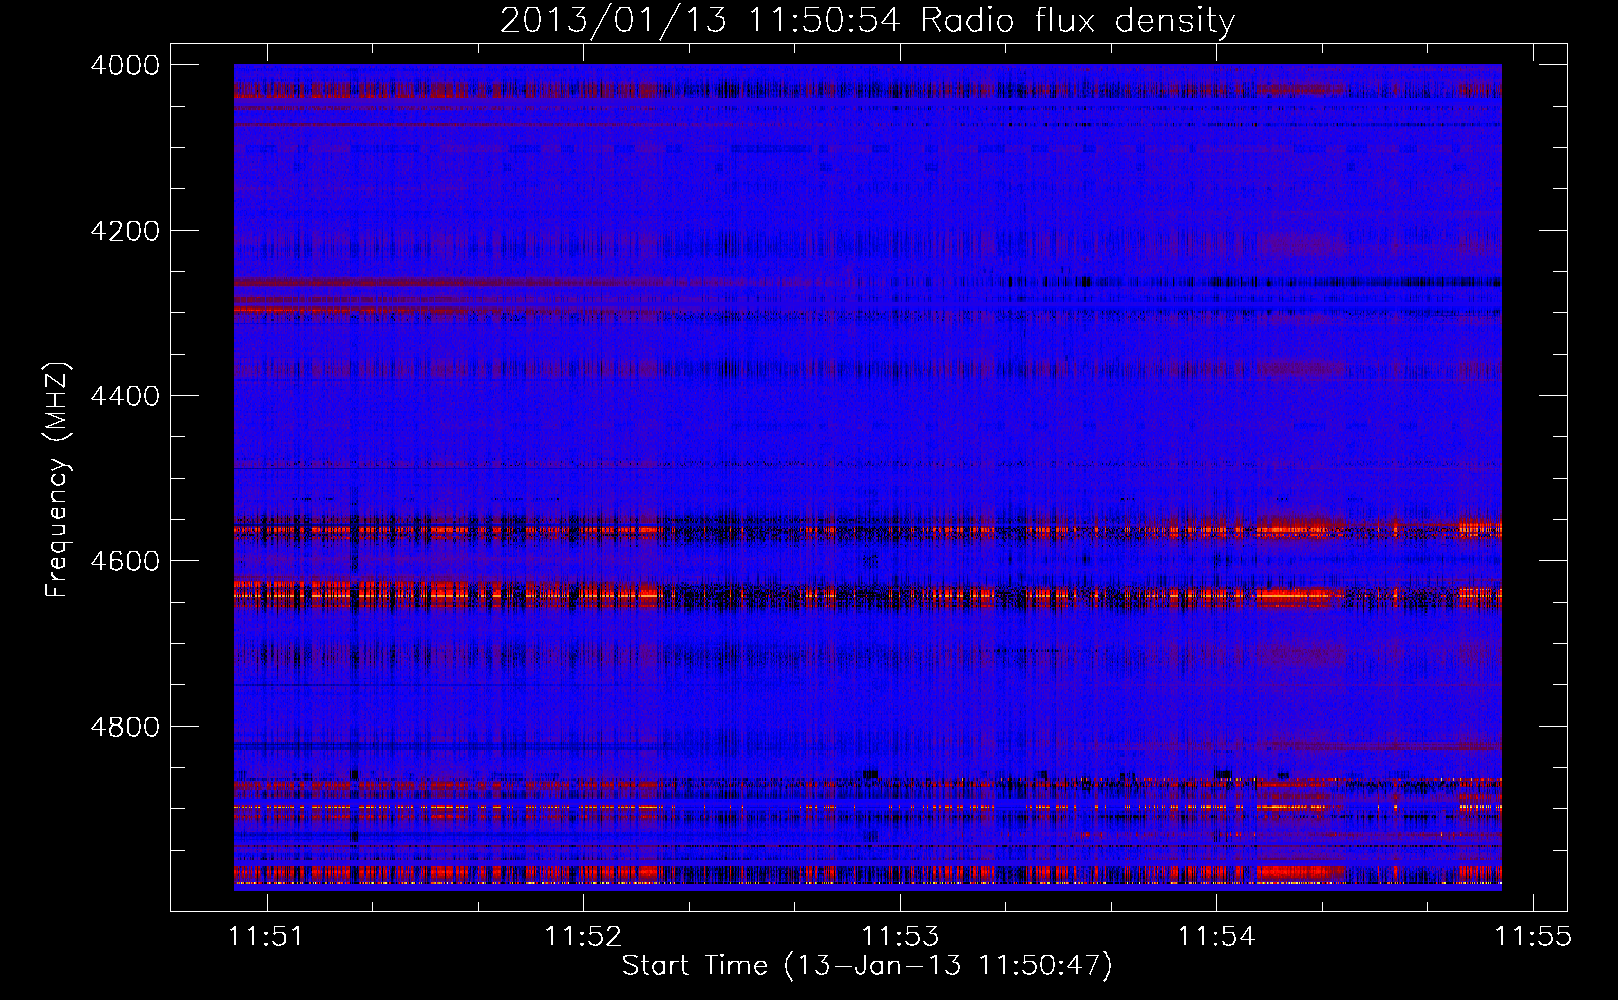The height and width of the screenshot is (1000, 1618).
Task: Click the 4200 frequency tick label
Action: tap(125, 231)
